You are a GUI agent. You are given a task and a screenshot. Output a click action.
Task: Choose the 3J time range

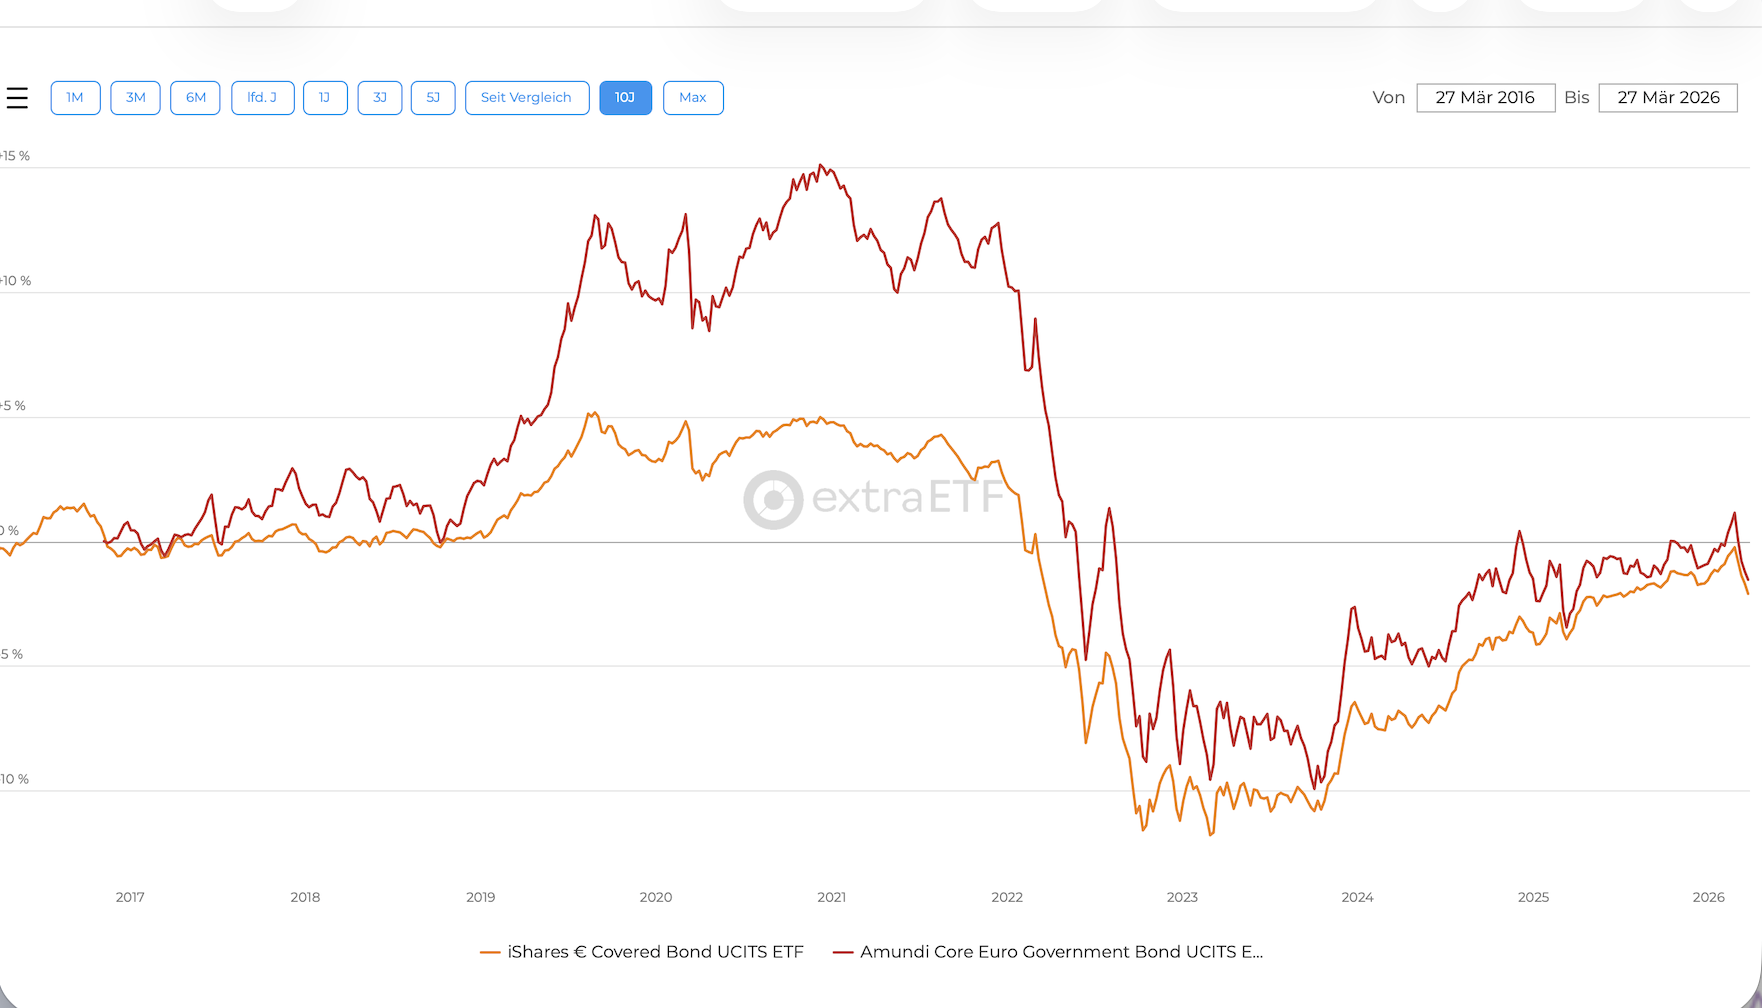click(380, 98)
